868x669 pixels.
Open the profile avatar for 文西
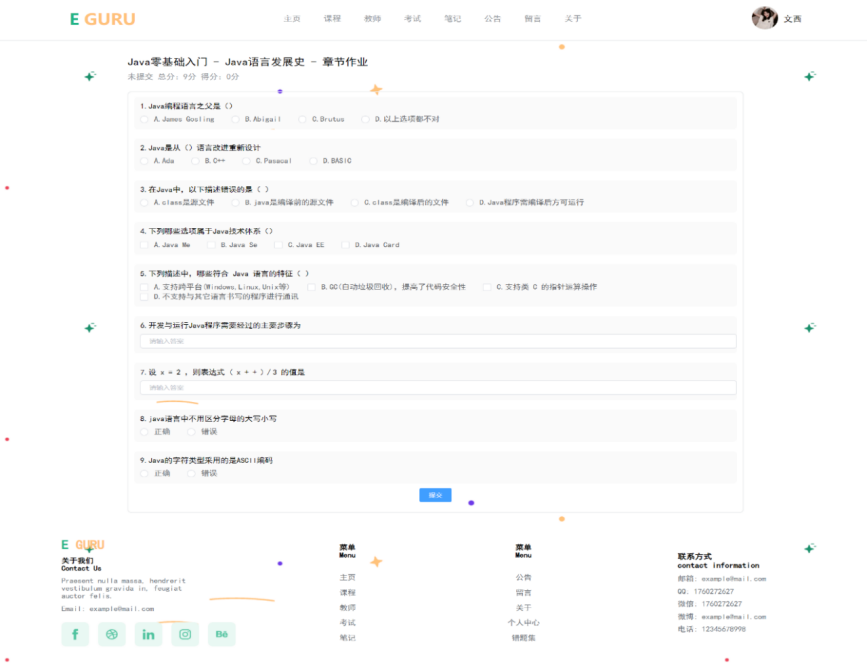coord(763,18)
